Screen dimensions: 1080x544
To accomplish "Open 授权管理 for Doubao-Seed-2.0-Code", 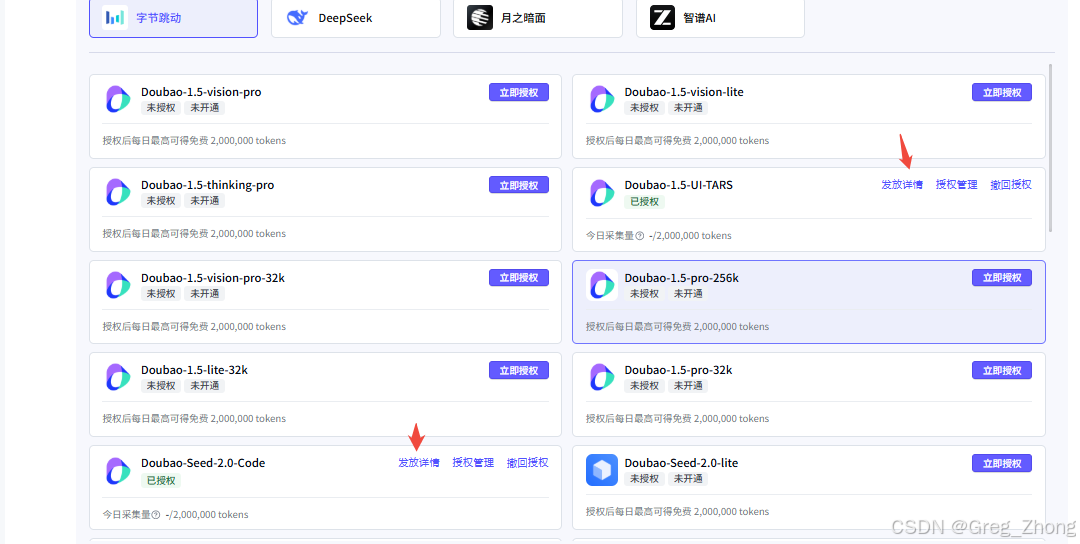I will coord(473,463).
